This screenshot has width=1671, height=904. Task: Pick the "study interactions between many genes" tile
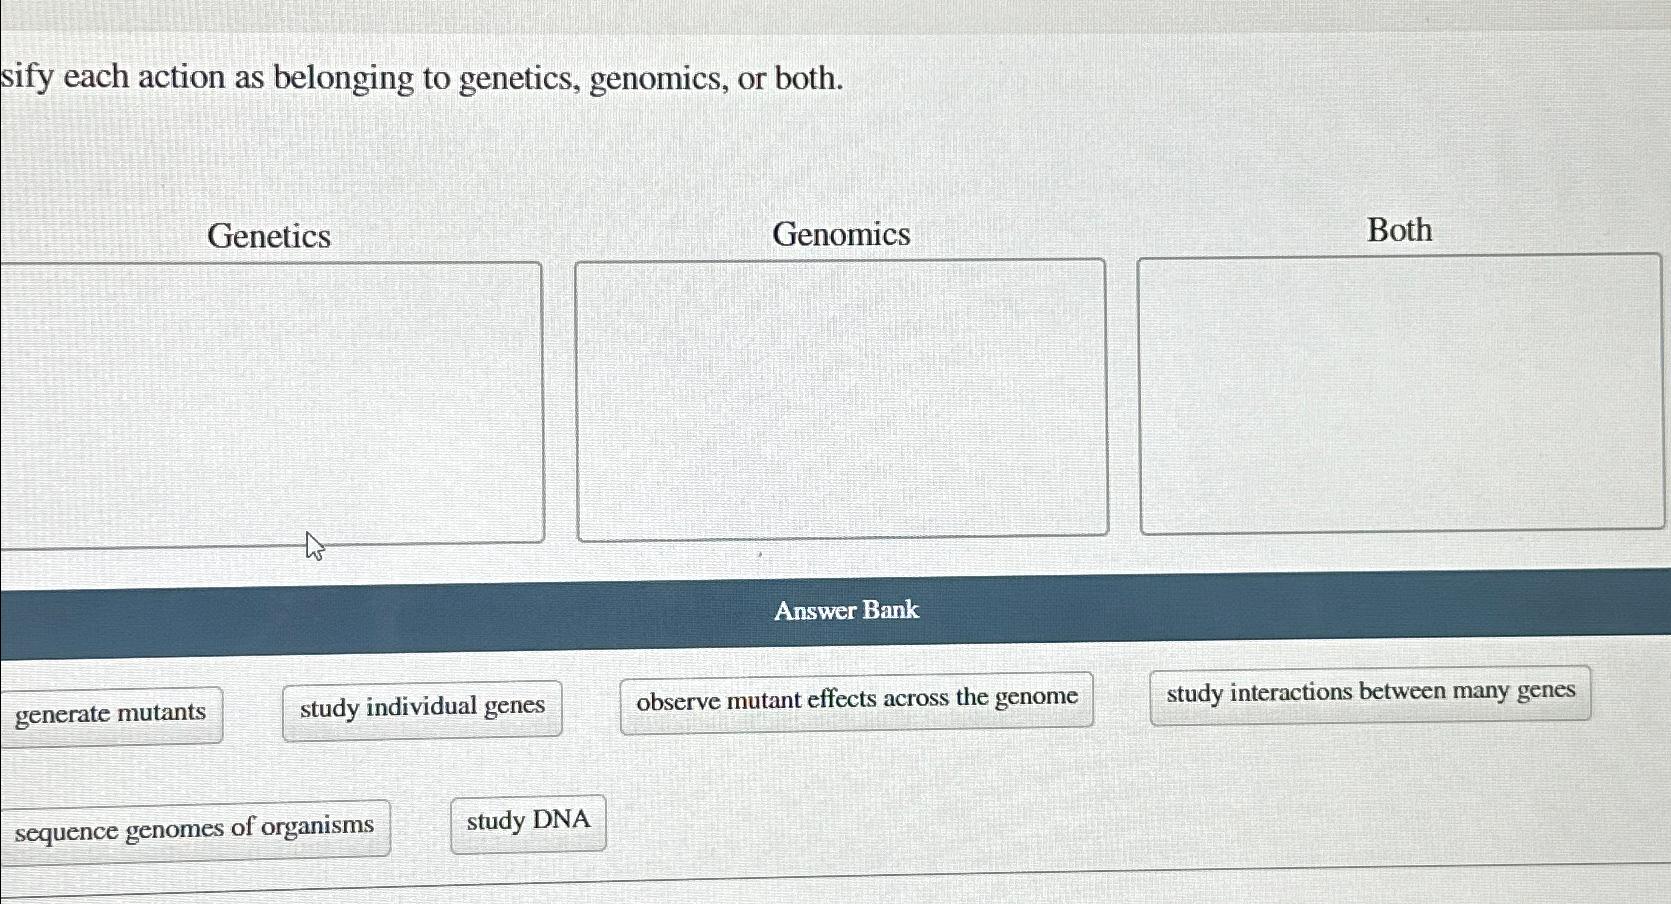pyautogui.click(x=1370, y=691)
